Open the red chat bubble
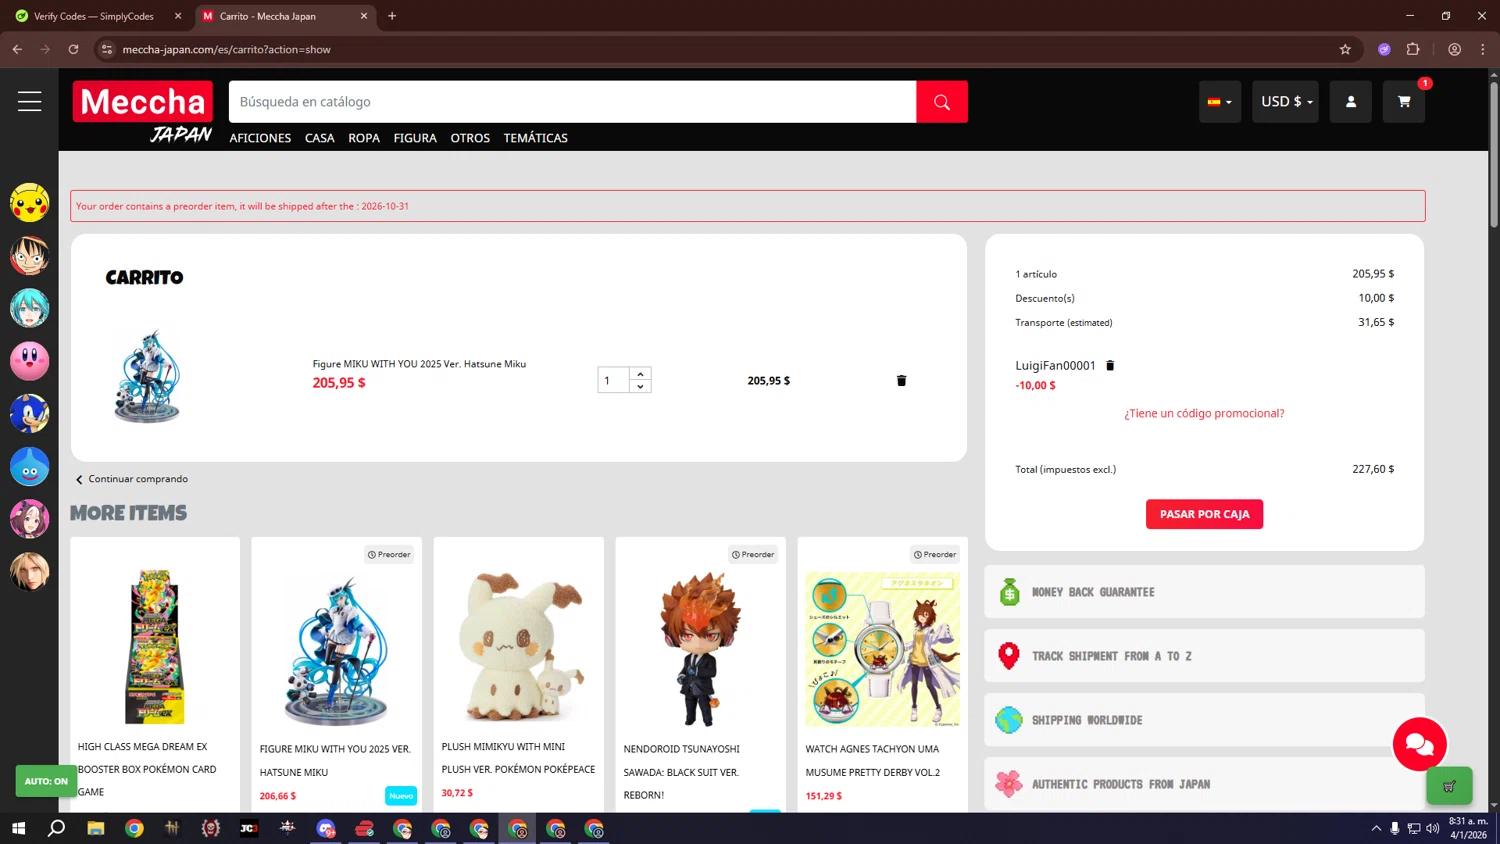1500x844 pixels. tap(1419, 744)
